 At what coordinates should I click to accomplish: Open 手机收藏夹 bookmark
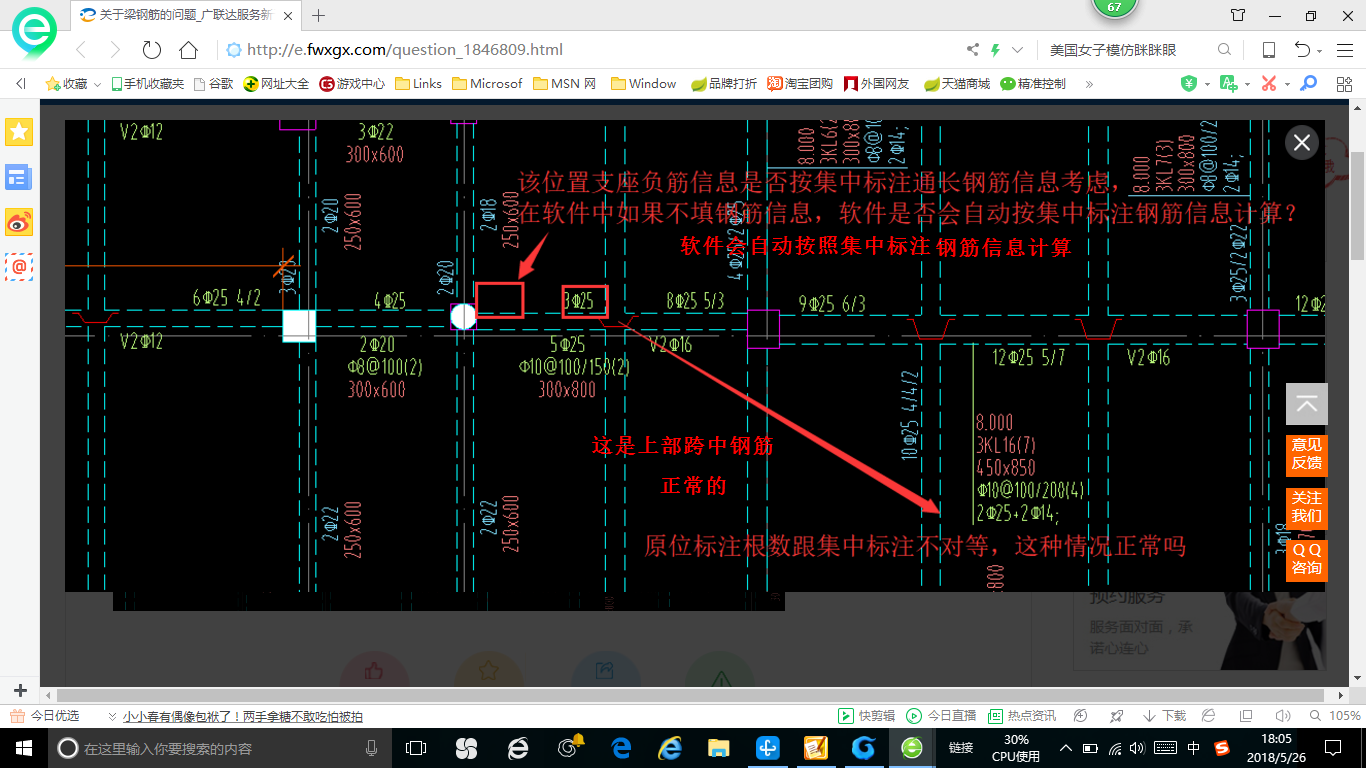coord(147,84)
